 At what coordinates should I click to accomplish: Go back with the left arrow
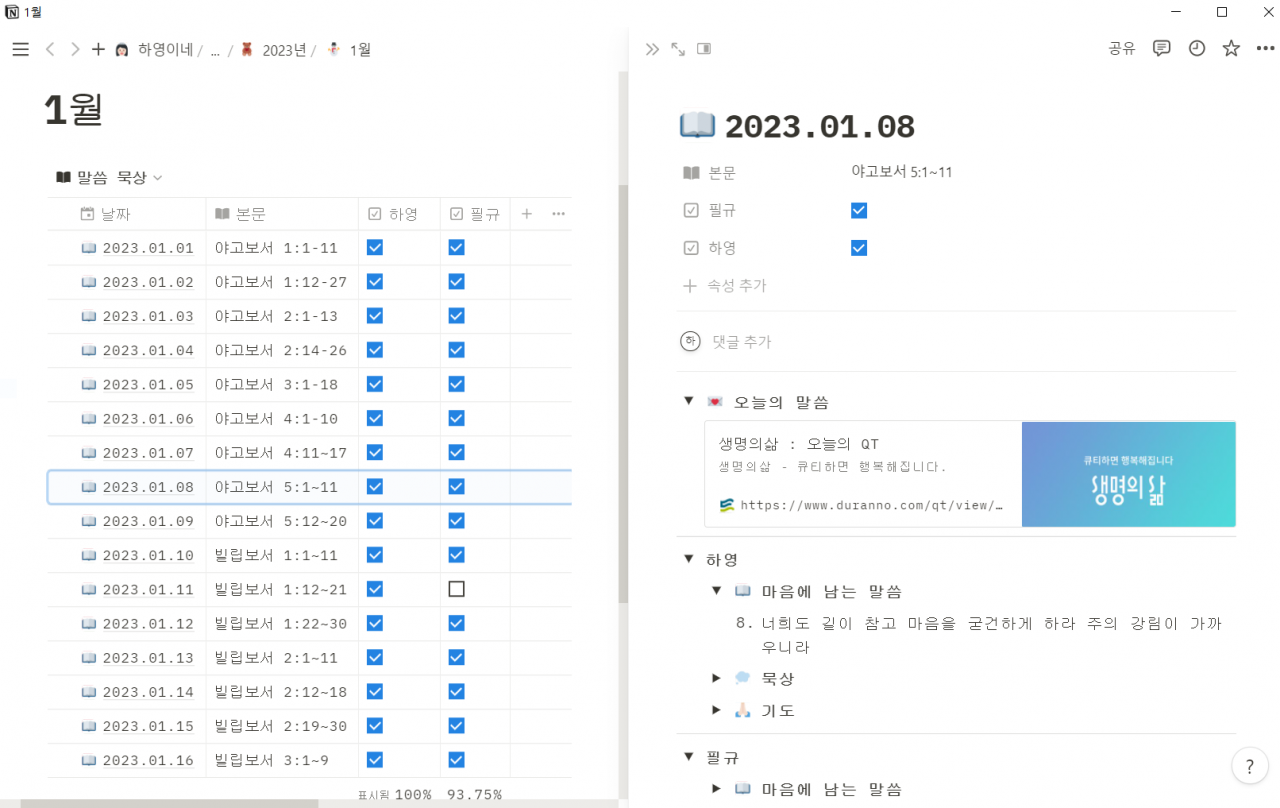point(50,49)
